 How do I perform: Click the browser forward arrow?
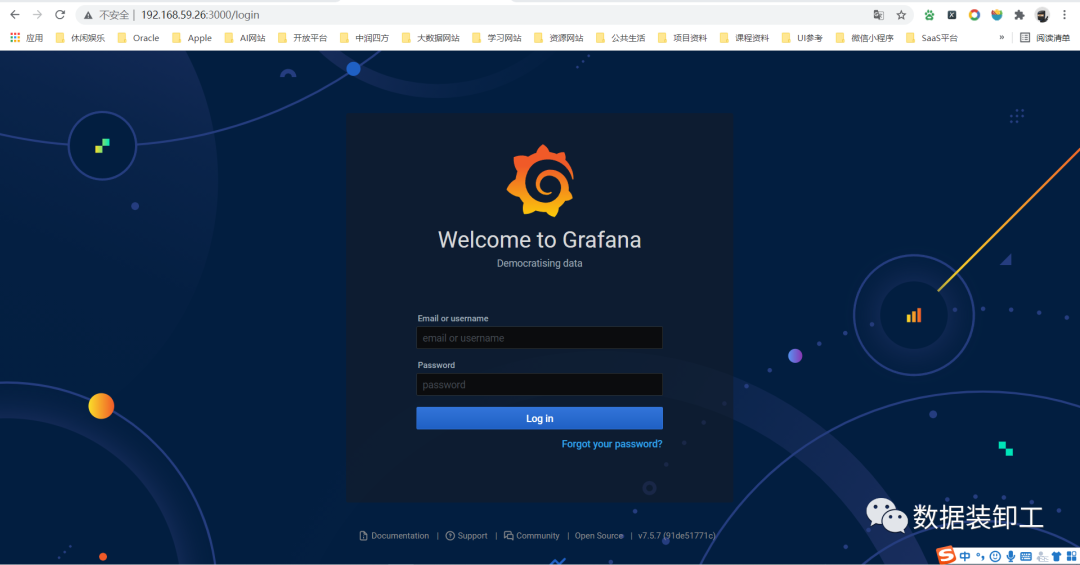(37, 14)
